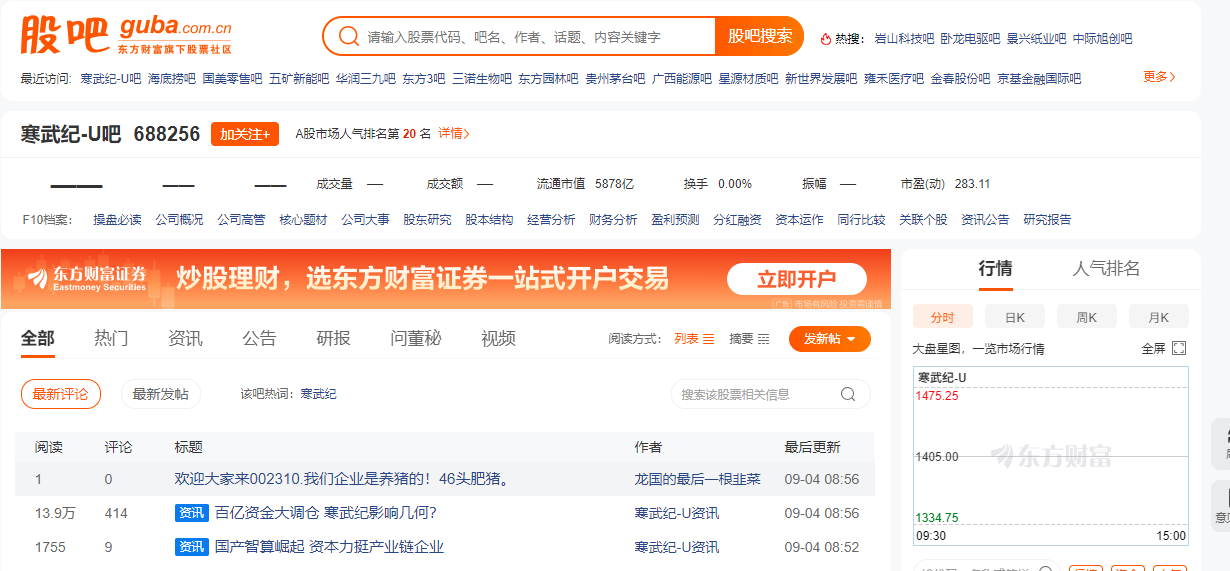This screenshot has width=1230, height=571.
Task: Open the 公告 posts tab
Action: pyautogui.click(x=259, y=338)
